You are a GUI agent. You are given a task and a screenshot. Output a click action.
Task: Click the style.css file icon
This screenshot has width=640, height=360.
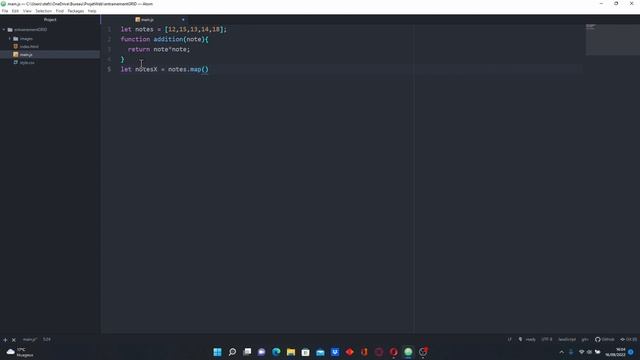click(x=16, y=62)
